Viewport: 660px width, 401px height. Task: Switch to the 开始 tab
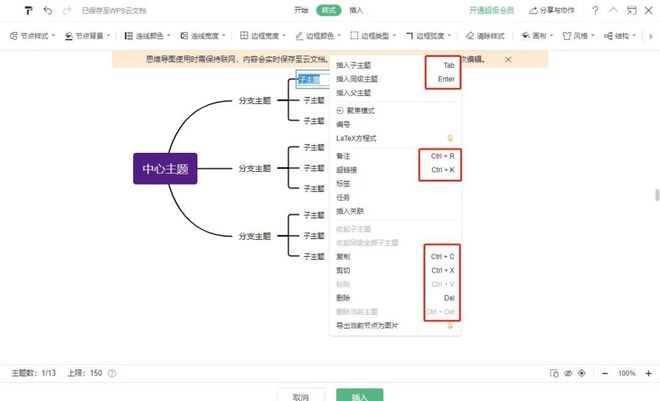click(301, 10)
